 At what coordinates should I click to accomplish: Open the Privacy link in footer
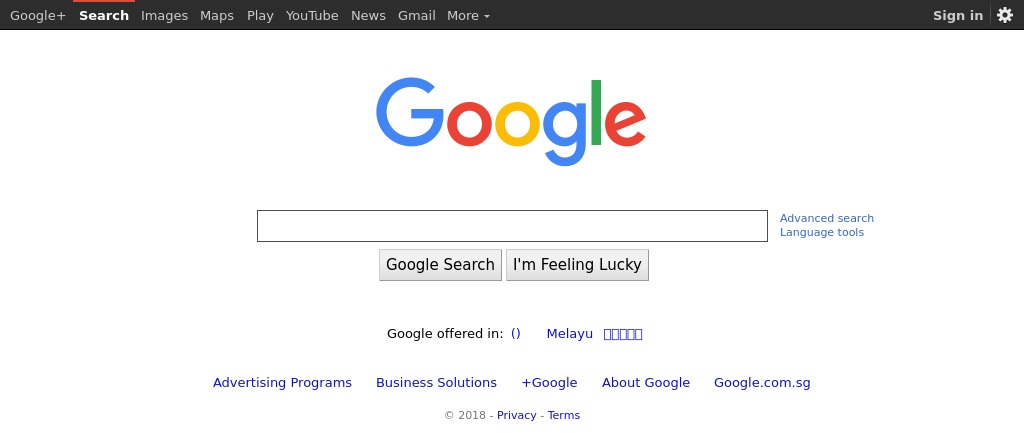517,415
